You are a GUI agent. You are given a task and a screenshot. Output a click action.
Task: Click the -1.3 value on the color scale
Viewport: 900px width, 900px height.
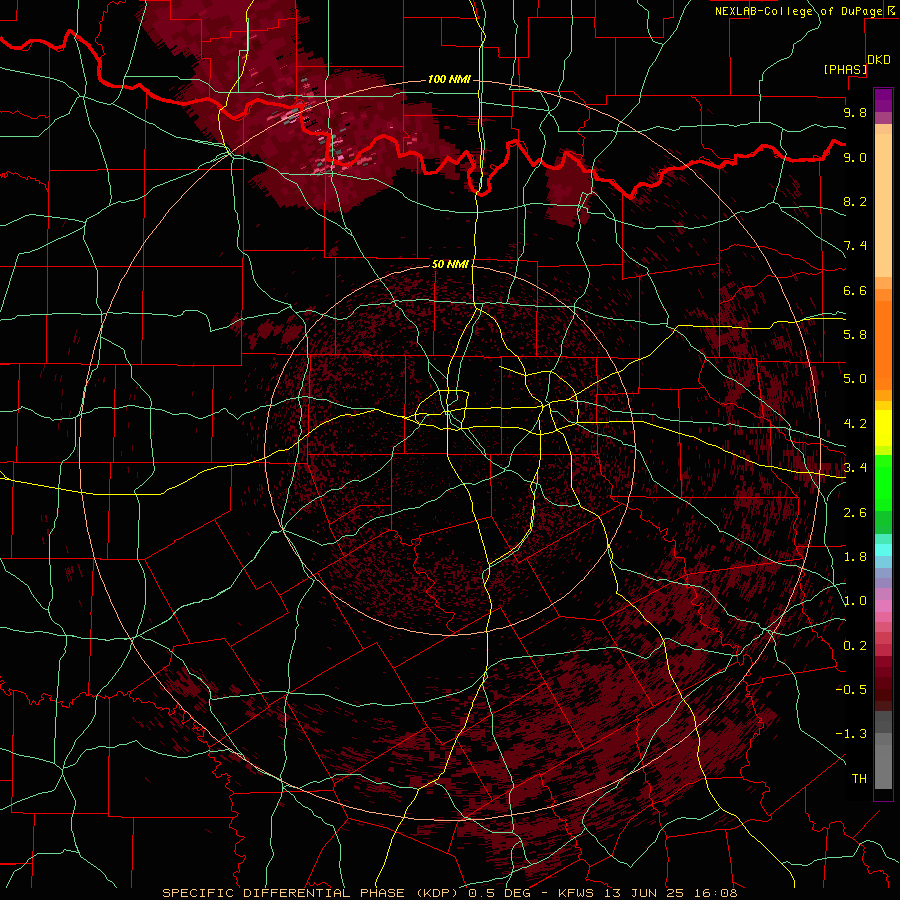851,734
